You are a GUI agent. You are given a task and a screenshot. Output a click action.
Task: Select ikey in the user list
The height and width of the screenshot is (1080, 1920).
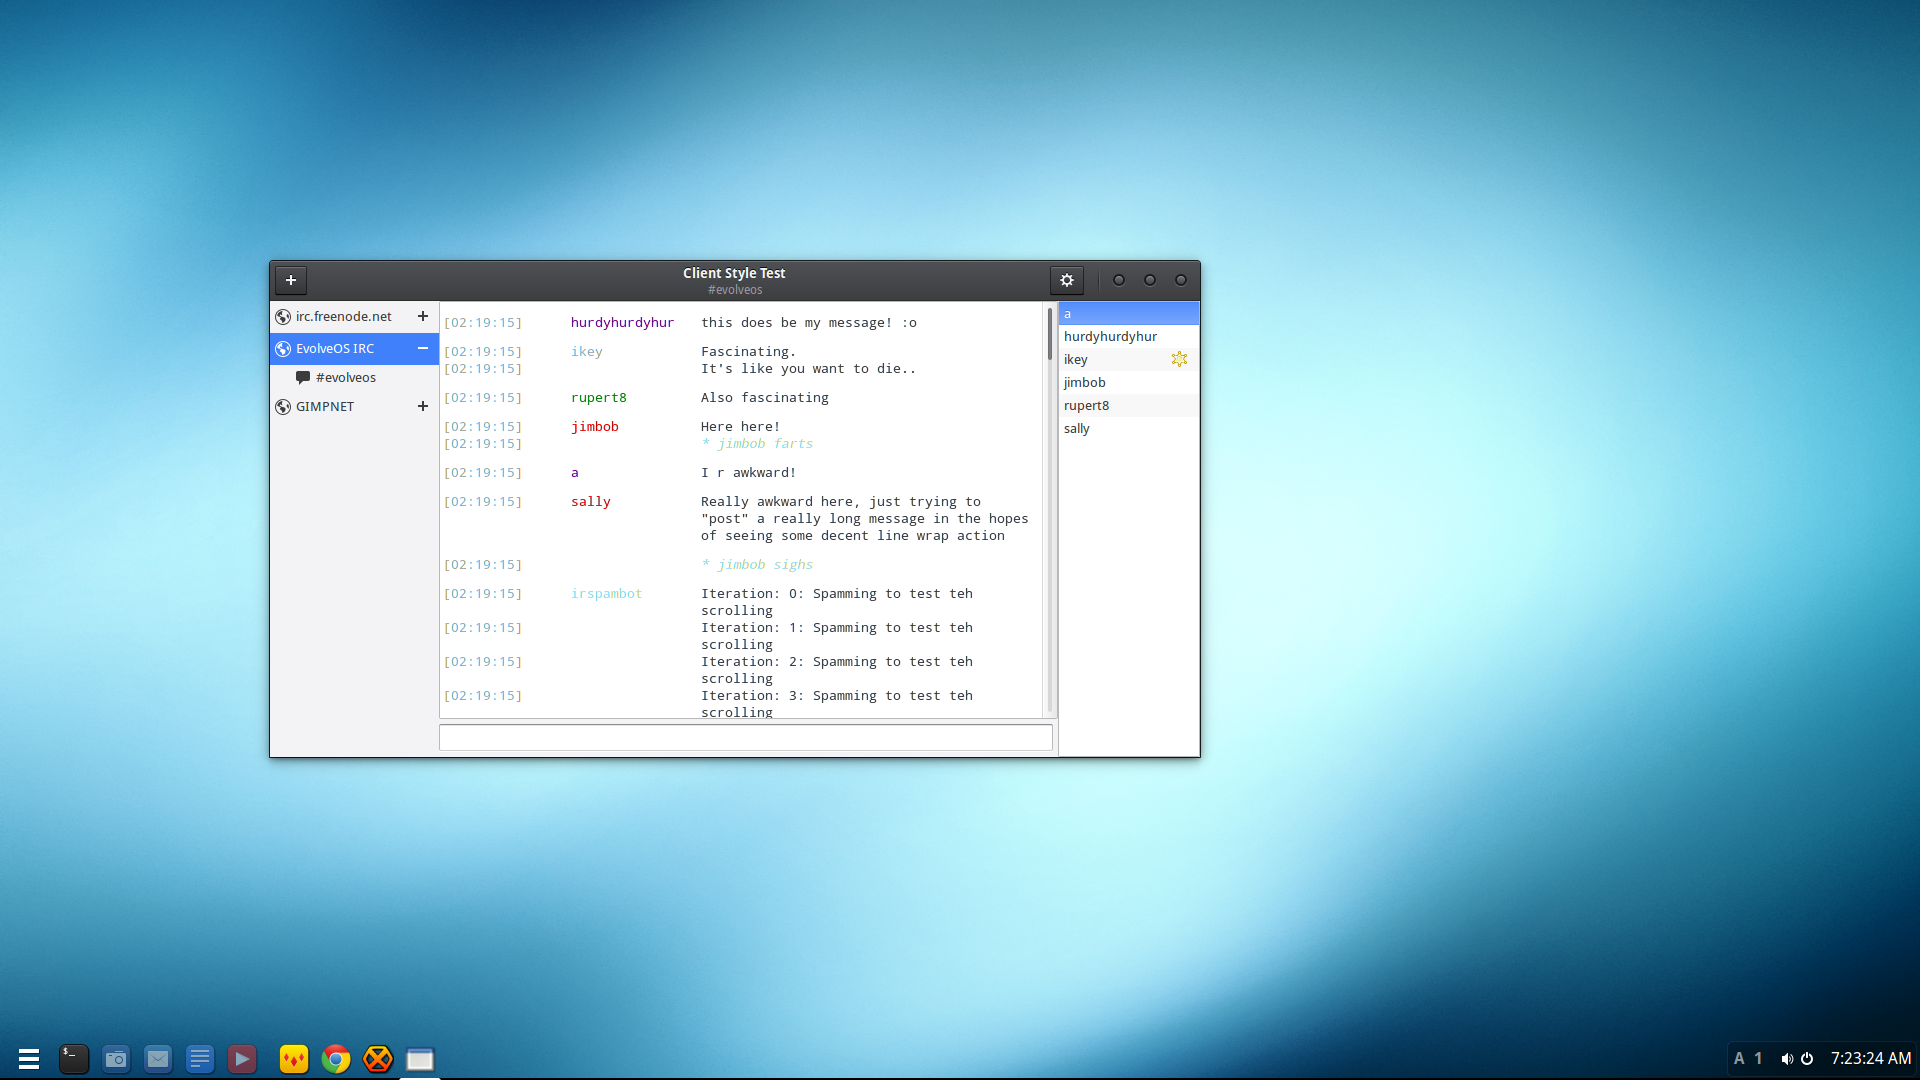[1129, 359]
